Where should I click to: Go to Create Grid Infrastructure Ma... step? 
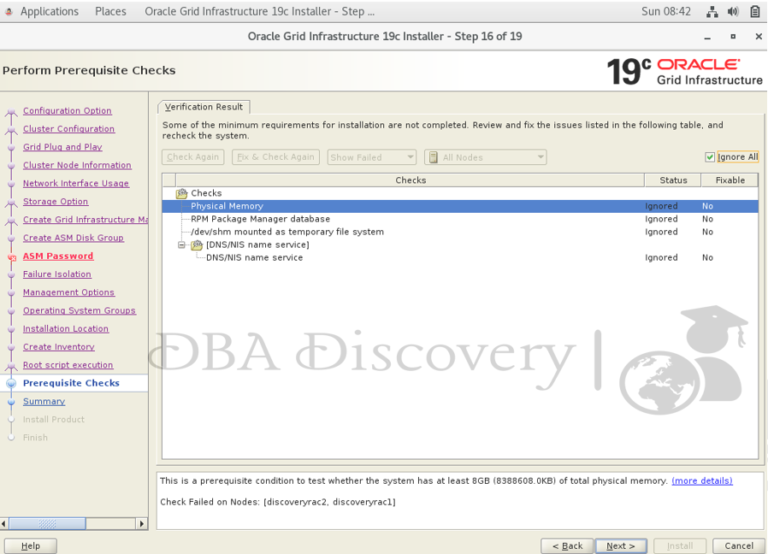tap(85, 219)
